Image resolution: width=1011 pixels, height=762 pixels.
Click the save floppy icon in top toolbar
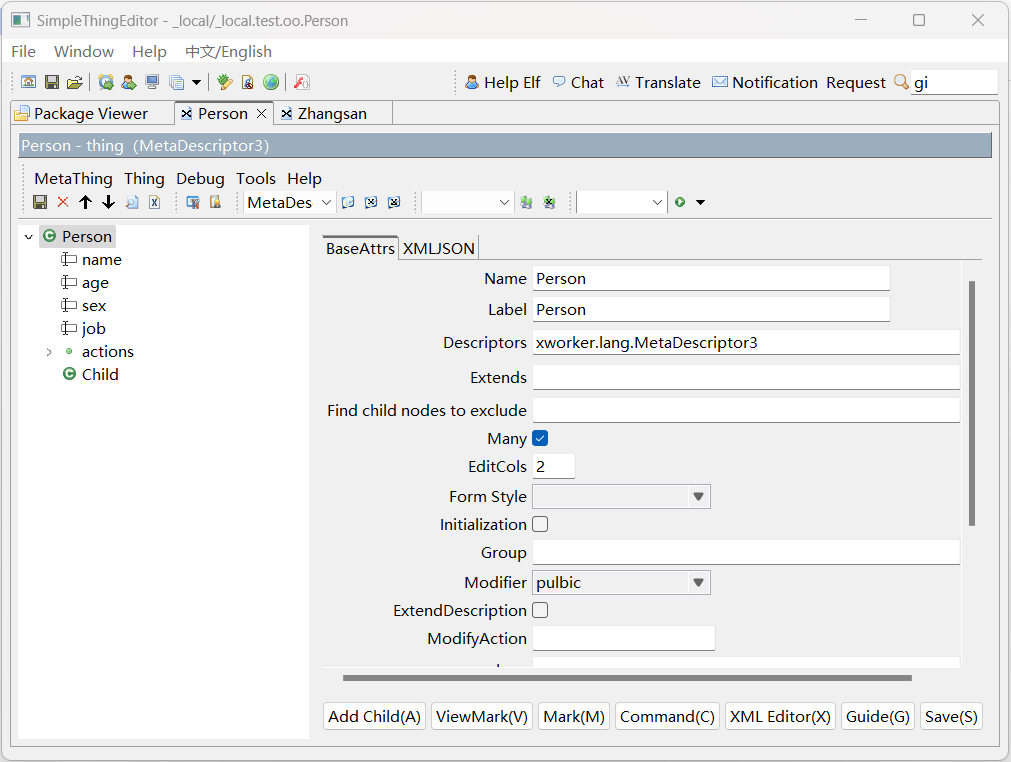coord(52,82)
